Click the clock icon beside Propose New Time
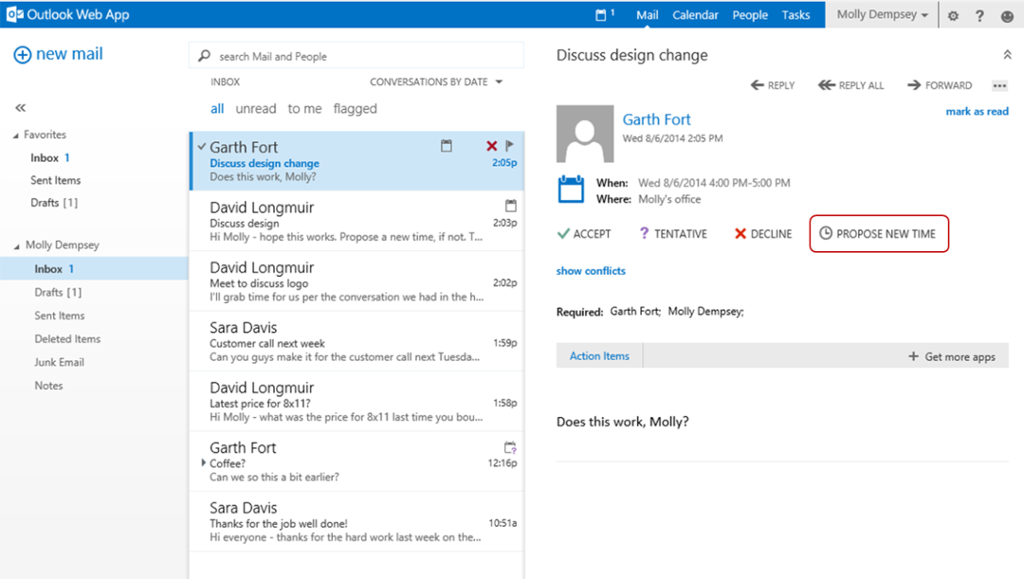 (x=826, y=233)
